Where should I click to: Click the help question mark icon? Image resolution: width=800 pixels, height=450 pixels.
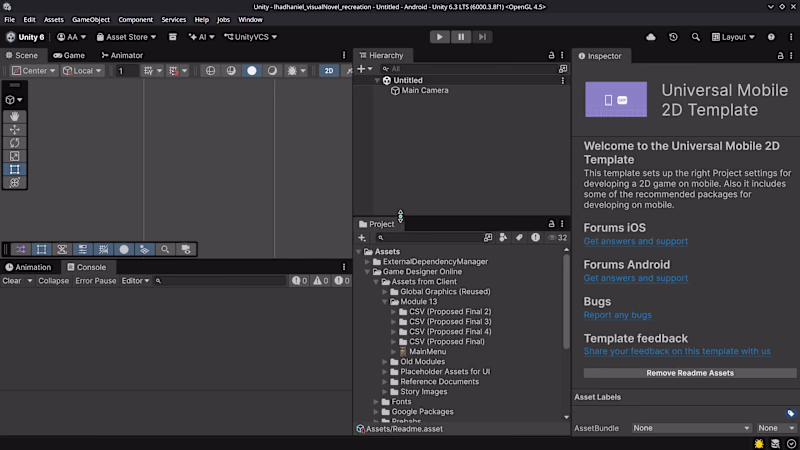click(x=771, y=37)
